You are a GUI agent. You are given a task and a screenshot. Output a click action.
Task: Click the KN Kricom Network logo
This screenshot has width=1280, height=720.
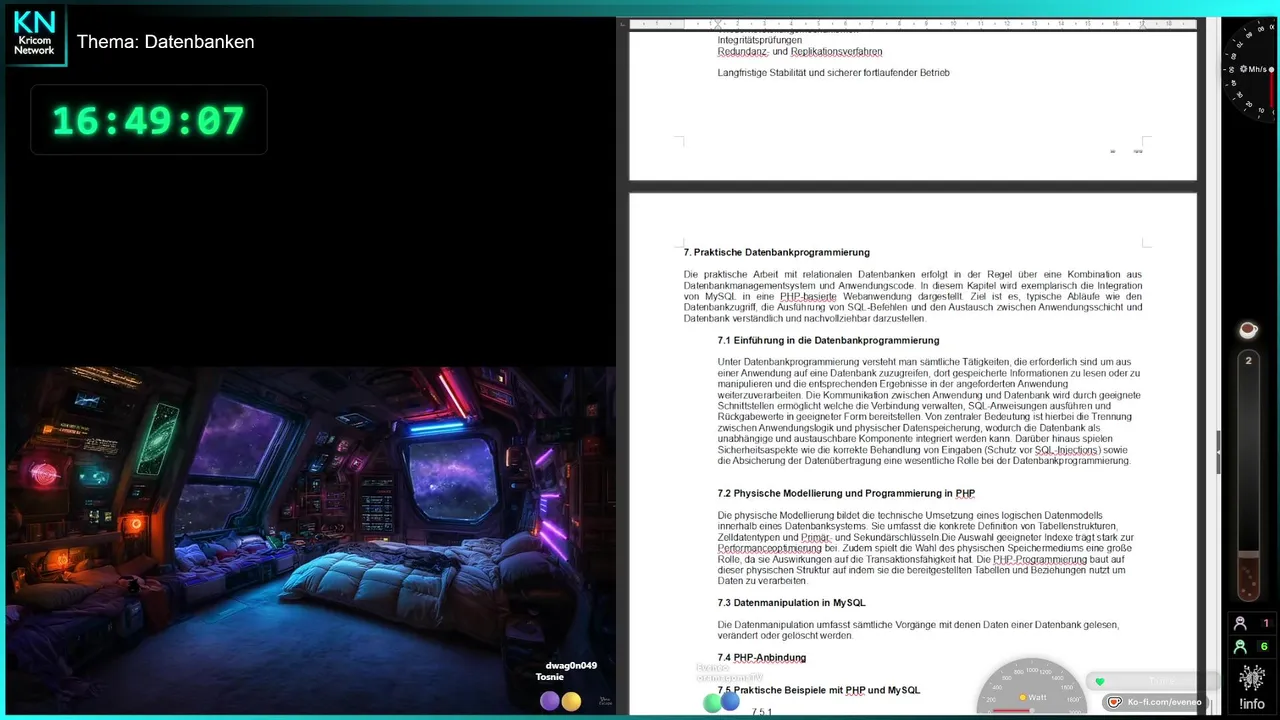click(35, 34)
